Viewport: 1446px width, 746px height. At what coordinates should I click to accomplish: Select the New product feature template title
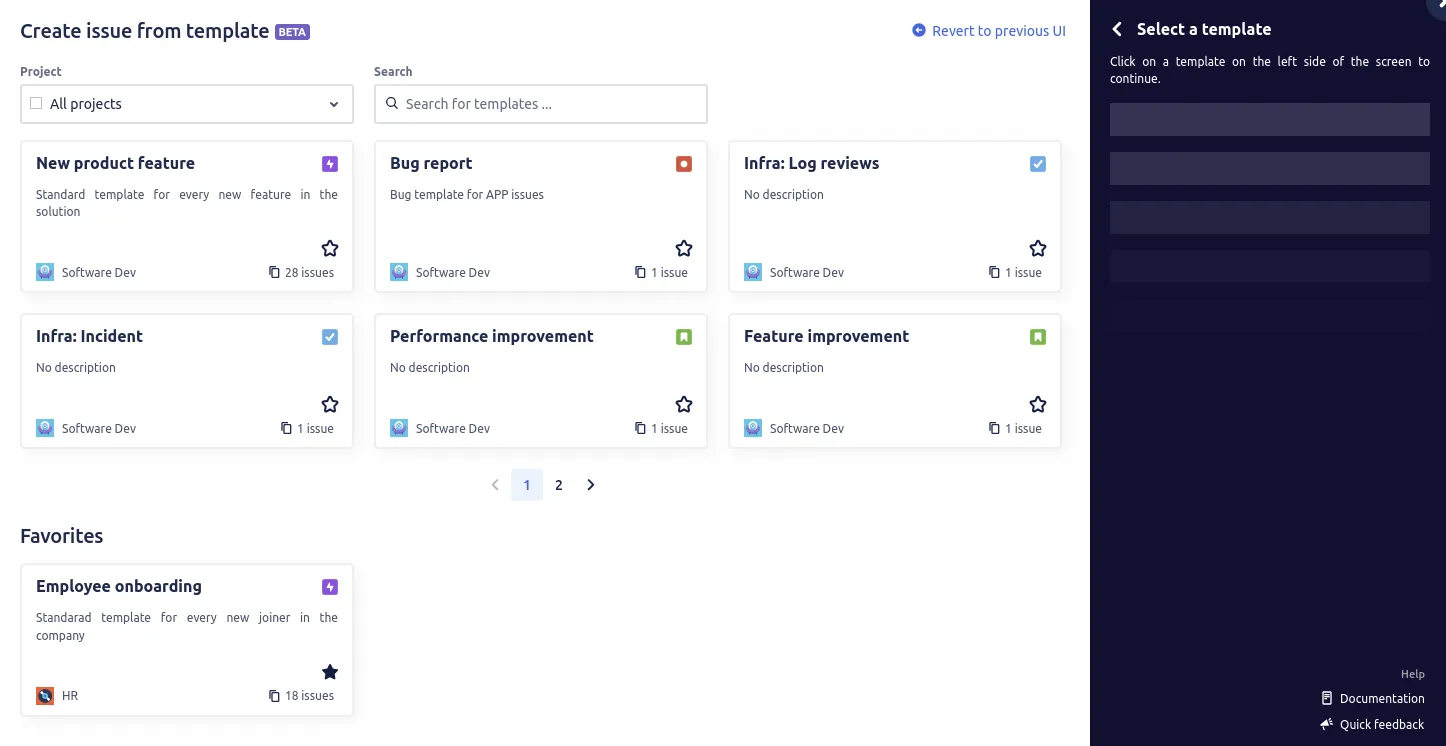(115, 163)
